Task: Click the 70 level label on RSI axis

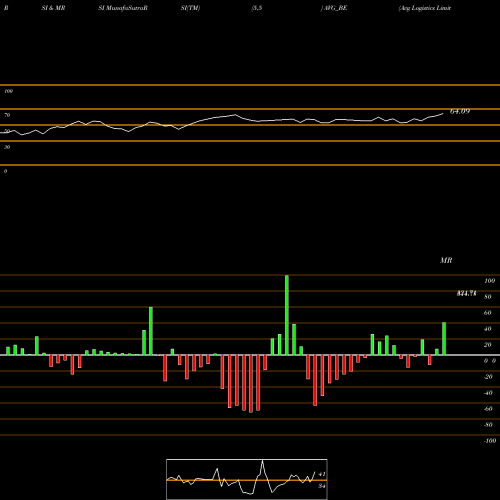Action: (x=7, y=115)
